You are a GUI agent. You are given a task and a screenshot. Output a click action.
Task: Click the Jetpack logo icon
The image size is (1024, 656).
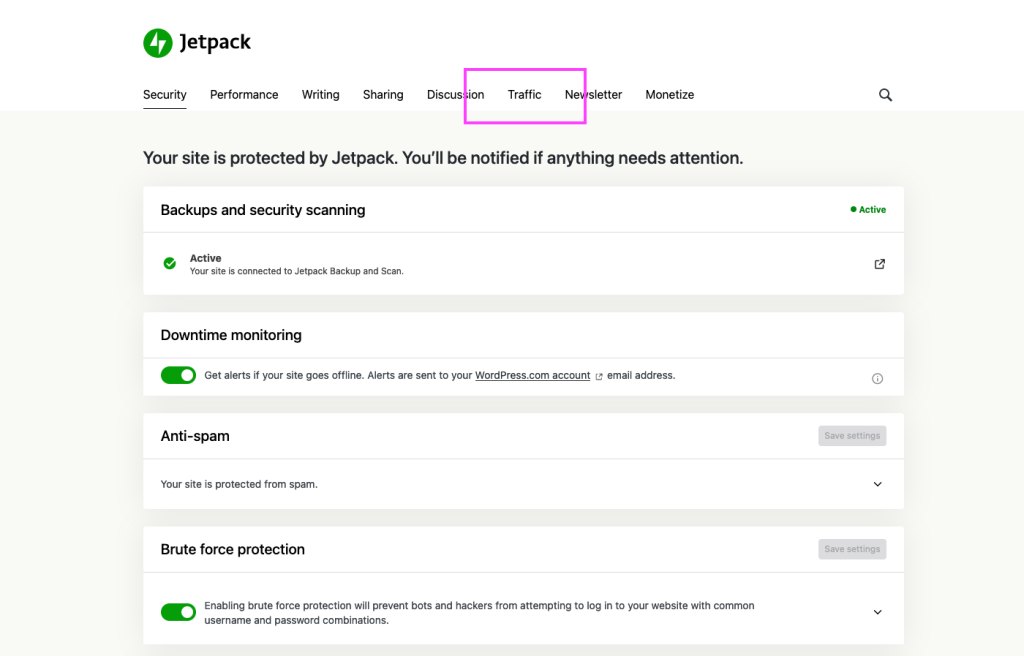[x=158, y=43]
